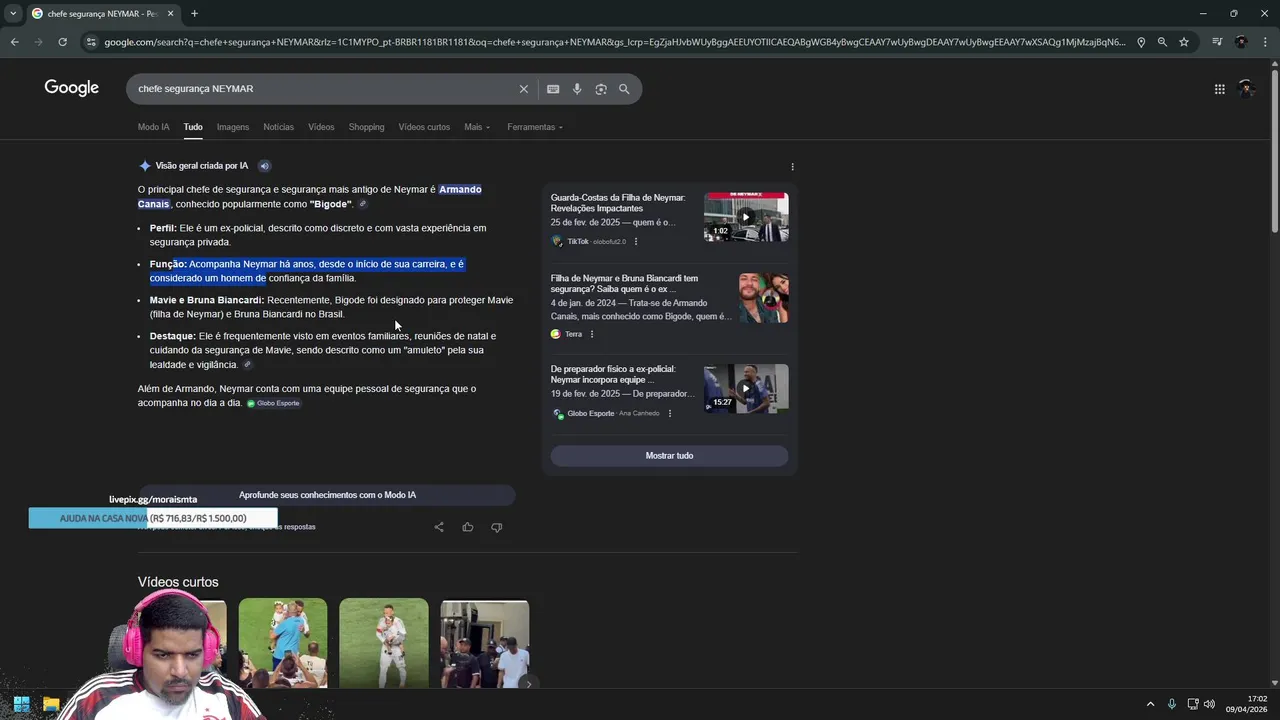Open the Chrome three-dot menu
Image resolution: width=1280 pixels, height=720 pixels.
[1265, 42]
